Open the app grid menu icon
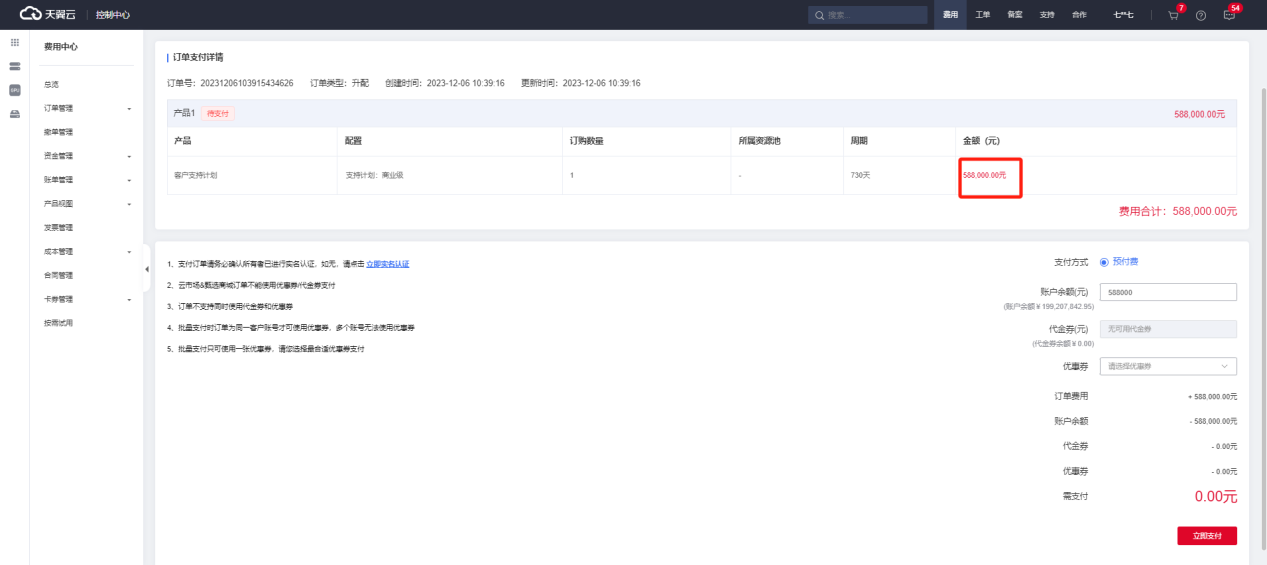The width and height of the screenshot is (1267, 565). pyautogui.click(x=15, y=43)
